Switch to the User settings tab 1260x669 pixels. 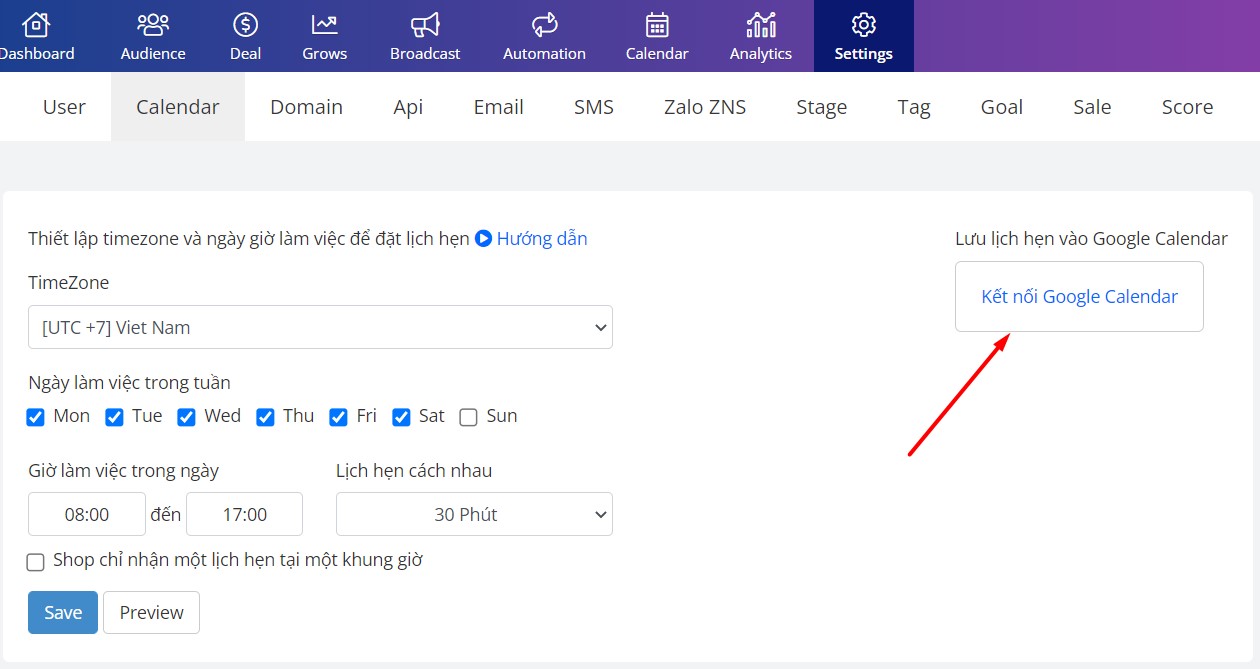[x=64, y=107]
